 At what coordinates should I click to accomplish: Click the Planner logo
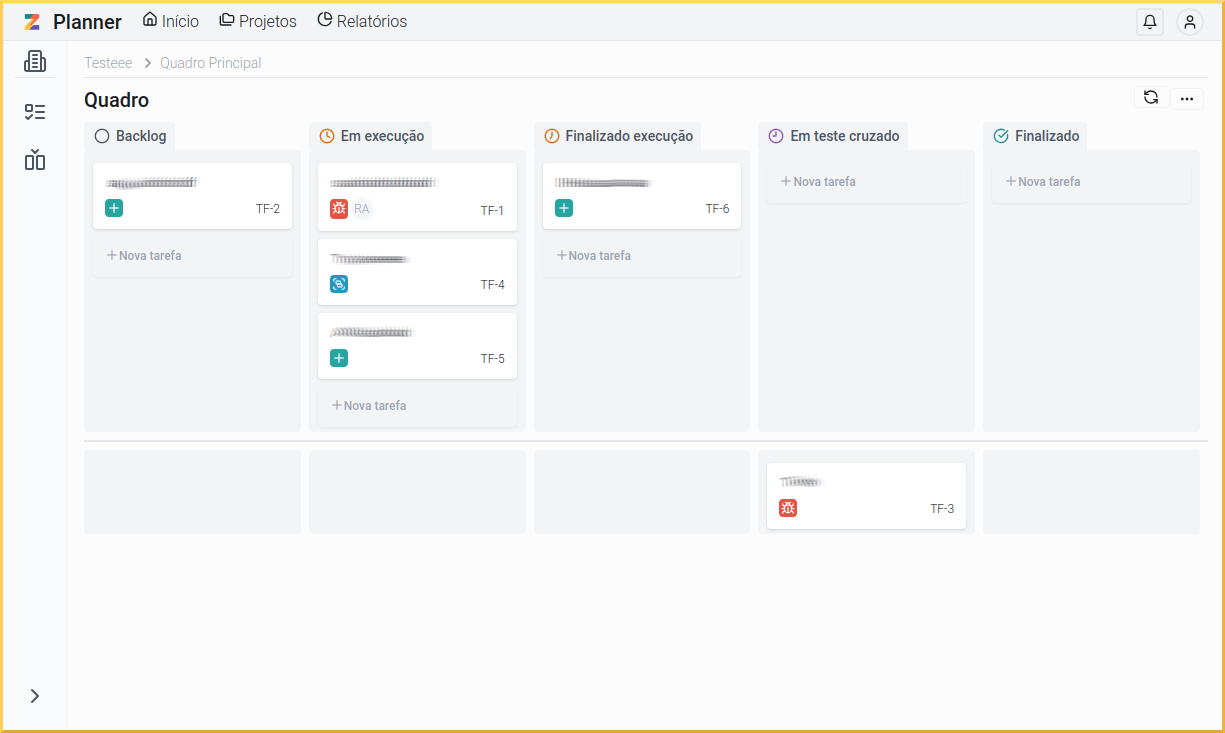point(73,22)
